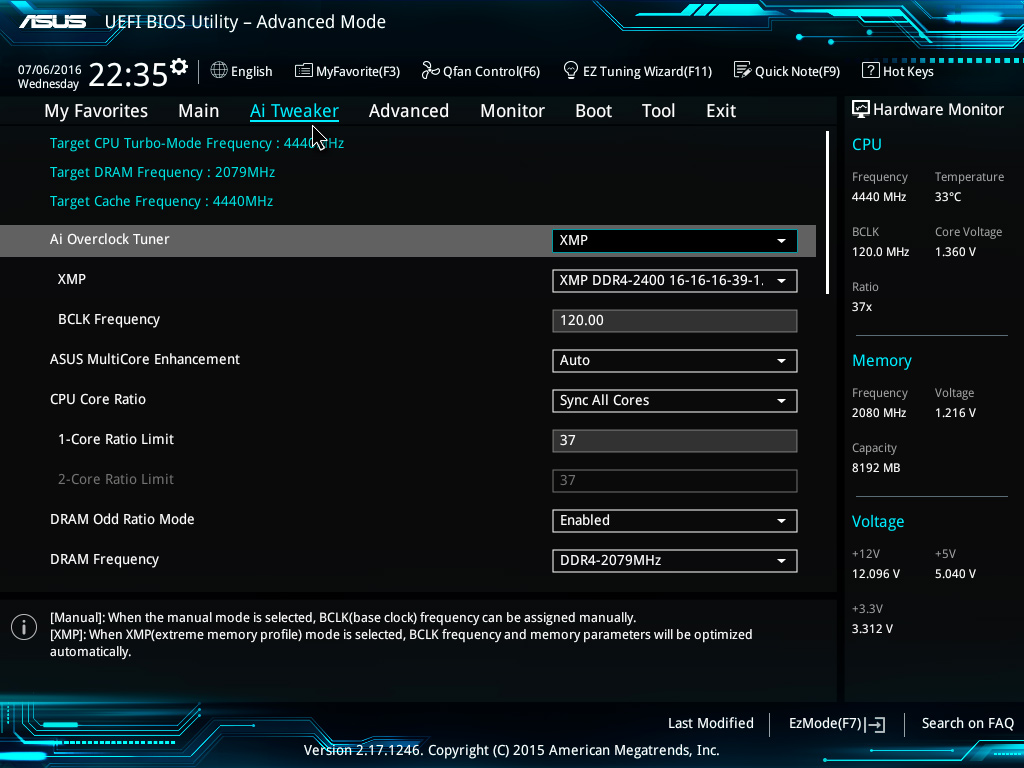Expand the Ai Overclock Tuner dropdown
Image resolution: width=1024 pixels, height=768 pixels.
coord(674,241)
